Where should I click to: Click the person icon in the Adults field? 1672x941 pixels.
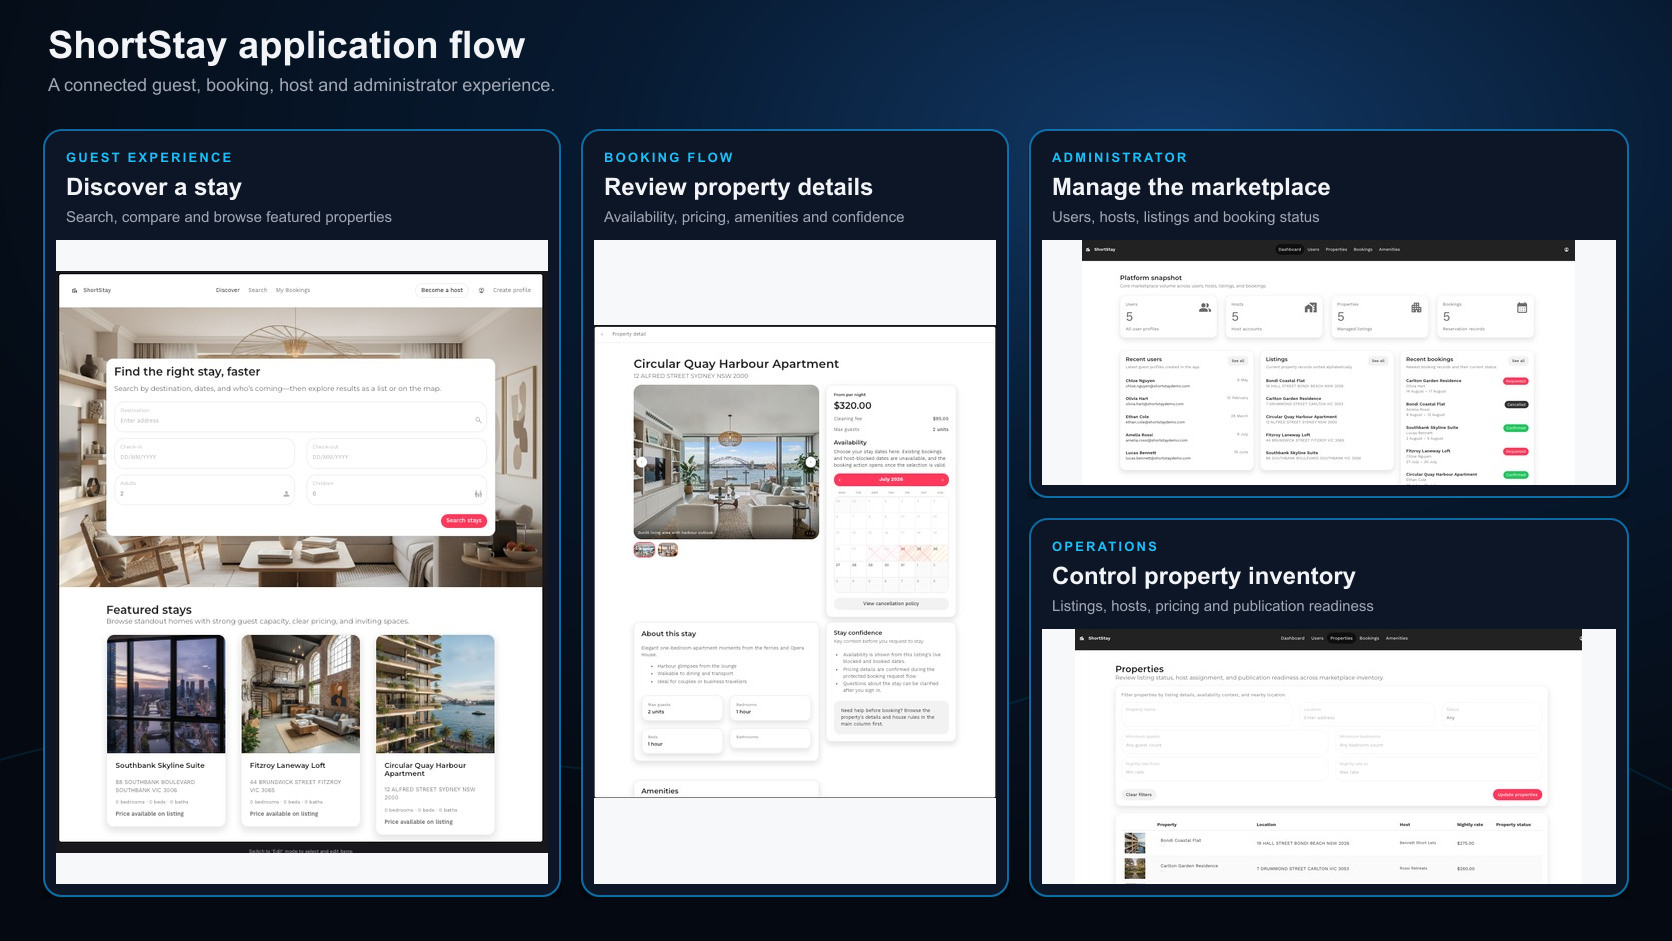tap(286, 493)
